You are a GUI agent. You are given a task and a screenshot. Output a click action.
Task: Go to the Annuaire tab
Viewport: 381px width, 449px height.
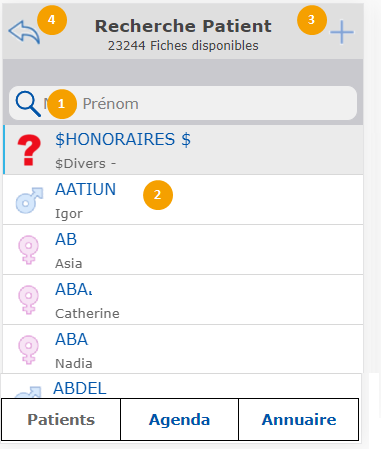pyautogui.click(x=299, y=419)
